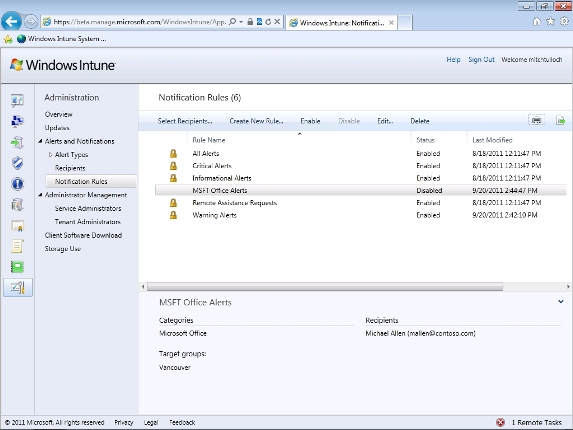Open the Reports workspace icon
This screenshot has width=573, height=430.
[x=17, y=267]
